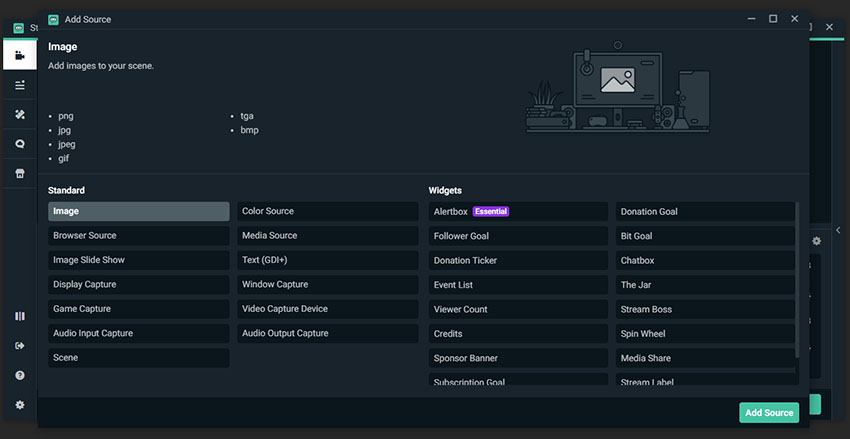Click the Widgets list scrollbar
Viewport: 850px width, 439px height.
(797, 280)
